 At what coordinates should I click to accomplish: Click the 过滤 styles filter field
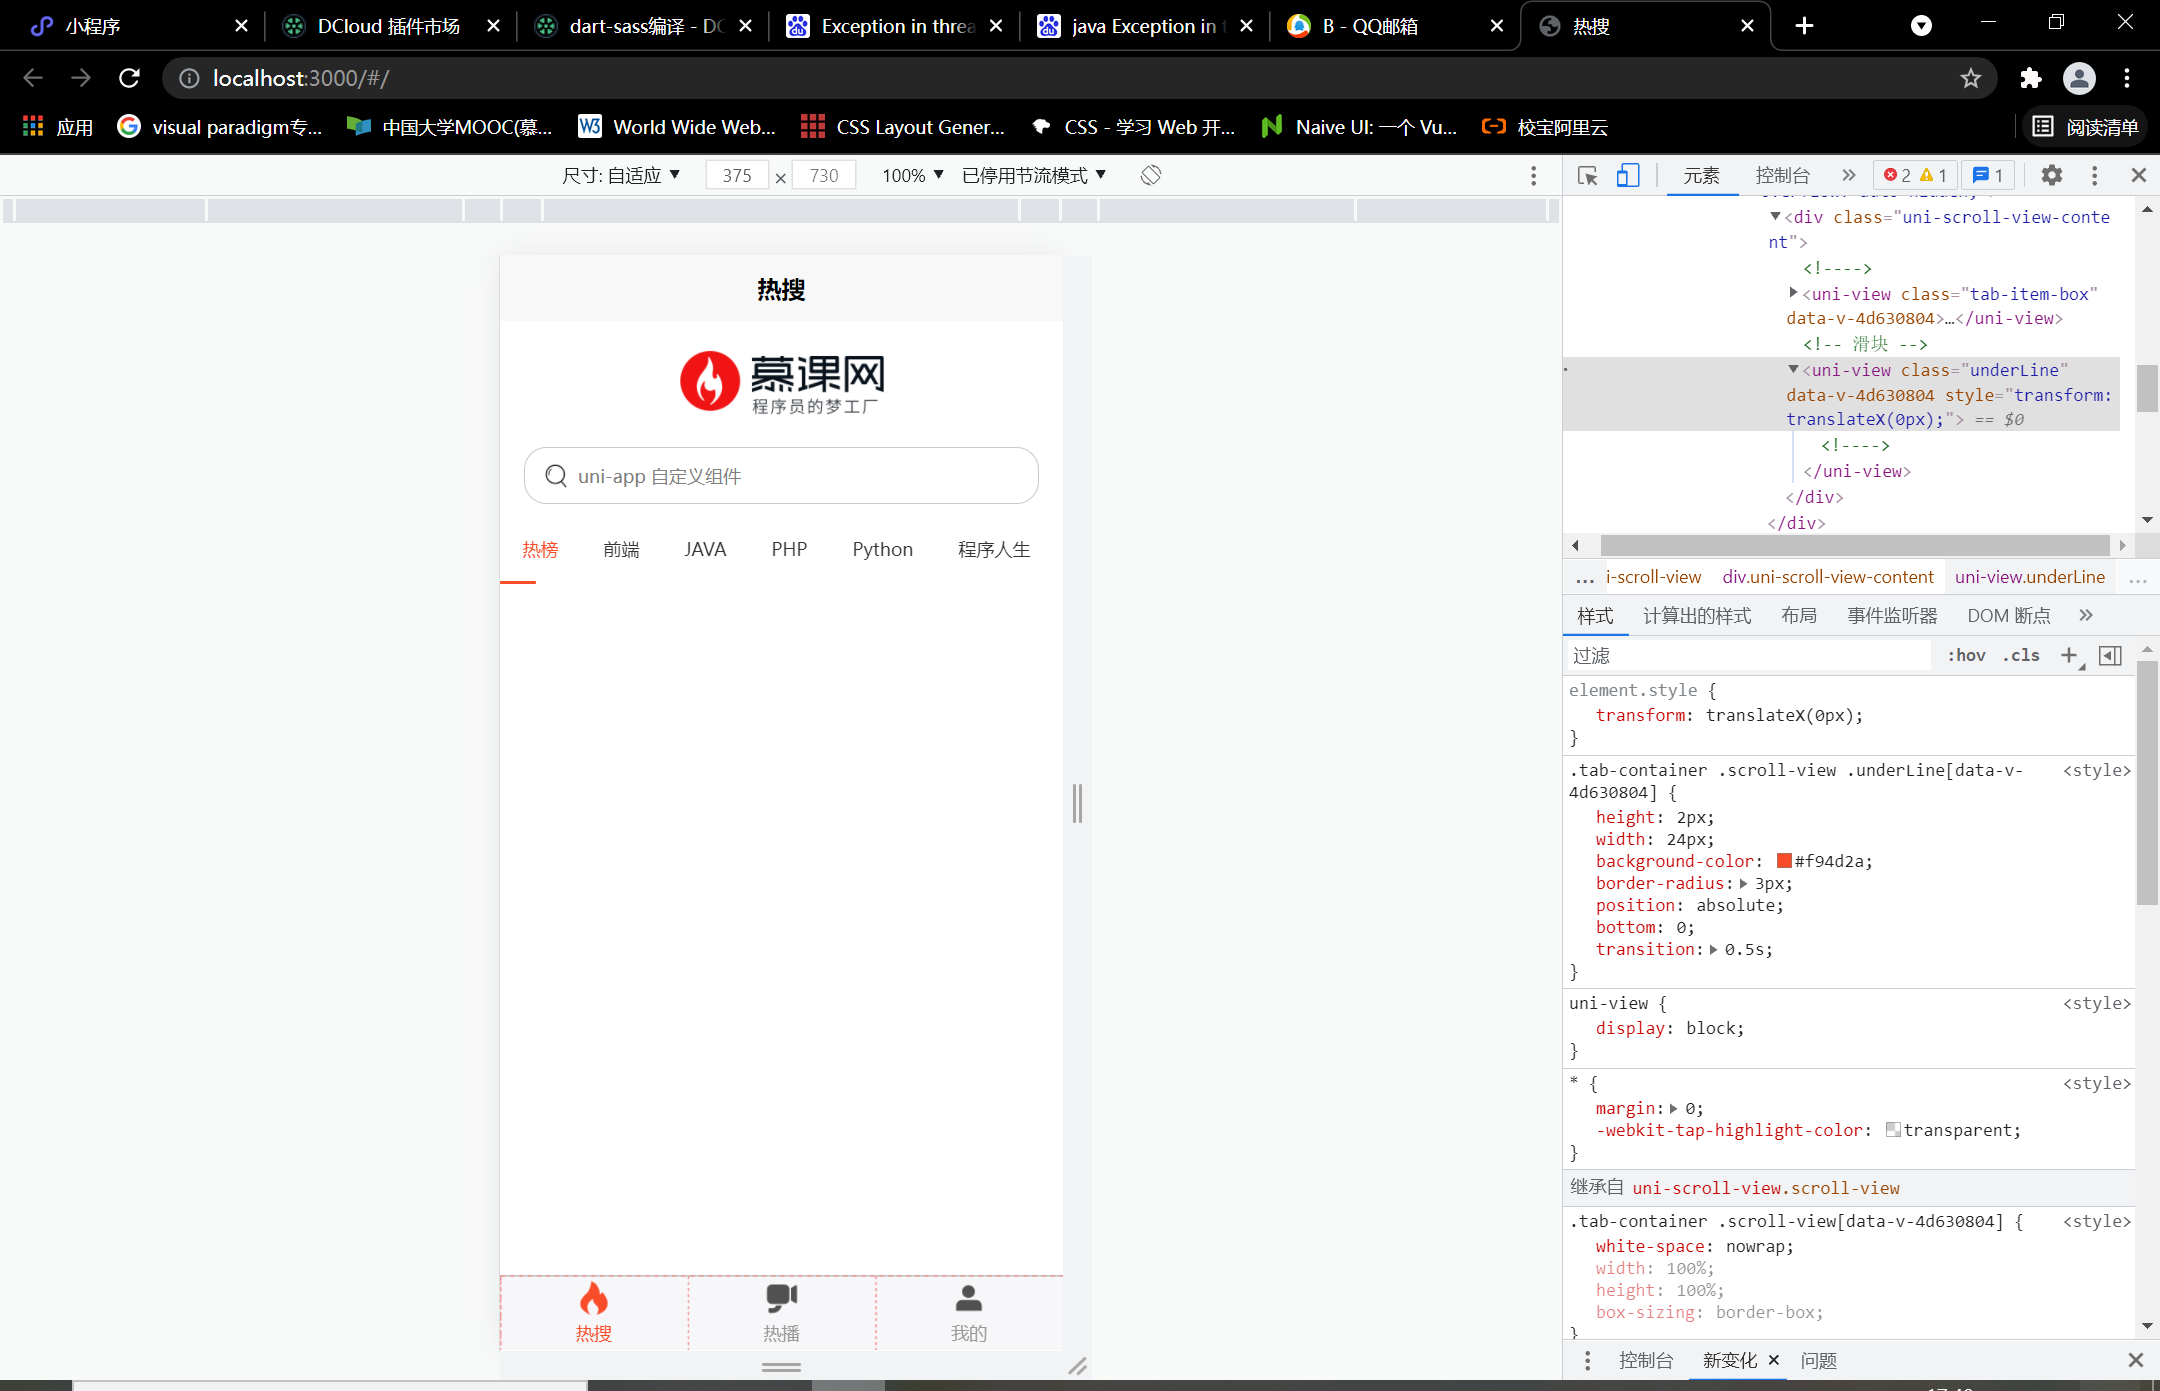1750,656
